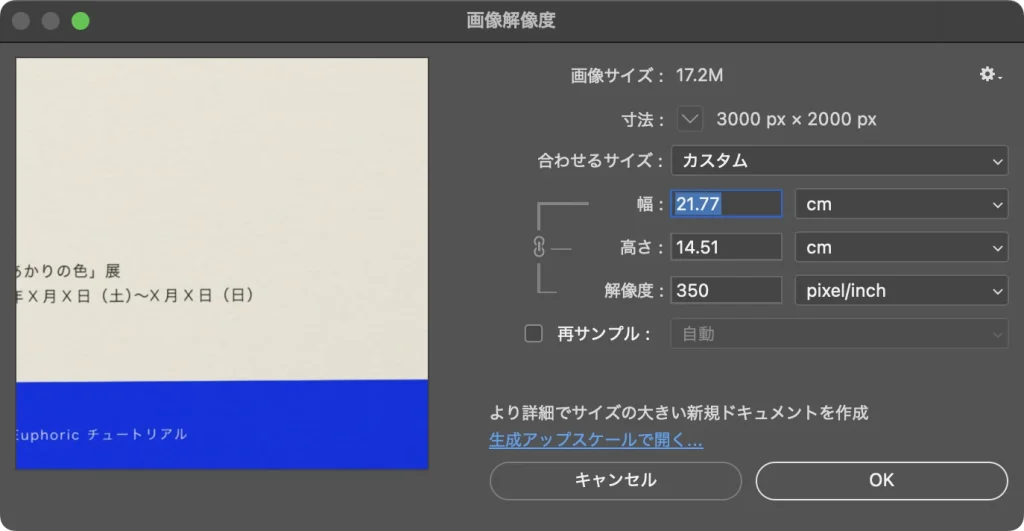The height and width of the screenshot is (531, 1024).
Task: Open the 幅 unit cm dropdown
Action: (x=901, y=204)
